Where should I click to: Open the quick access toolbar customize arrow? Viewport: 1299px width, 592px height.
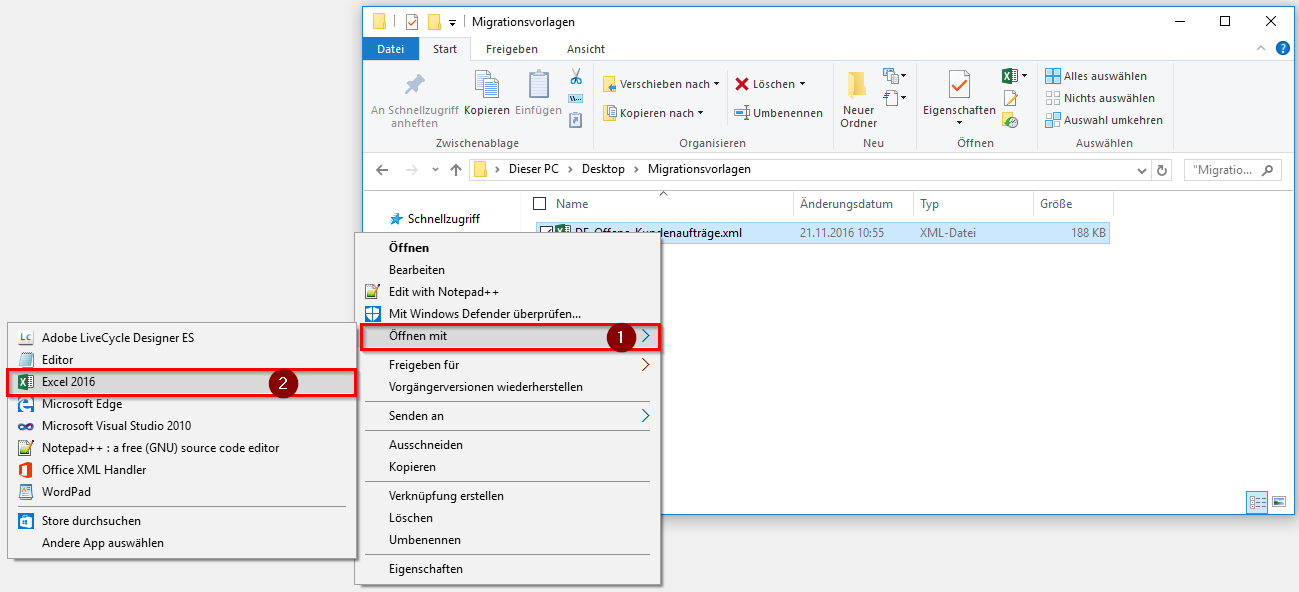453,22
